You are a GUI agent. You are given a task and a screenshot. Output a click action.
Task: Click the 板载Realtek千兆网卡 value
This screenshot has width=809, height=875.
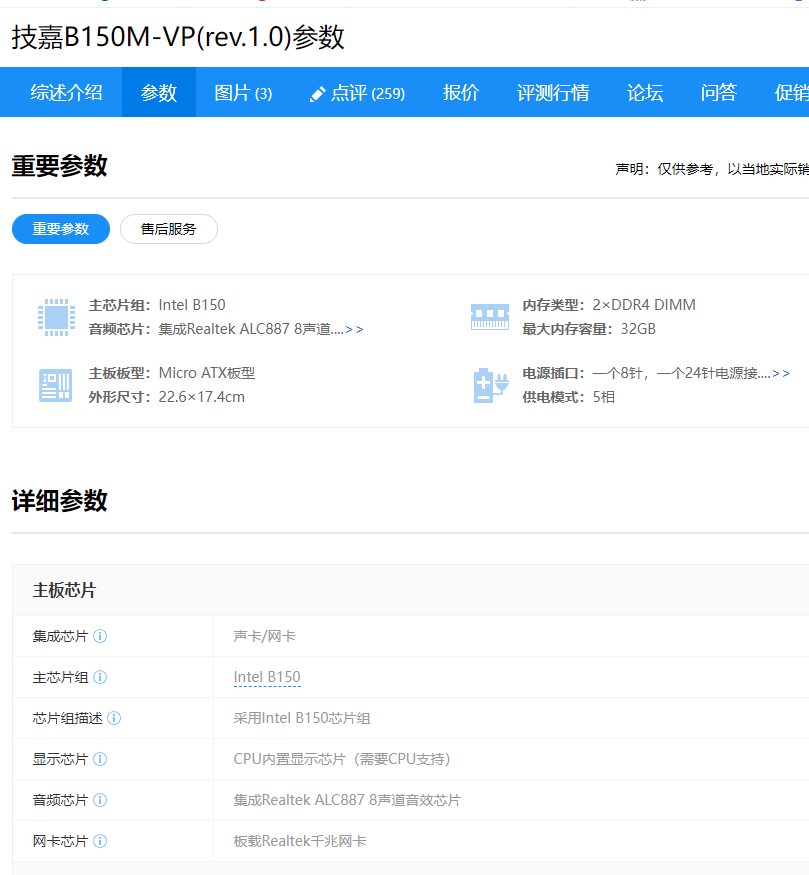click(300, 841)
